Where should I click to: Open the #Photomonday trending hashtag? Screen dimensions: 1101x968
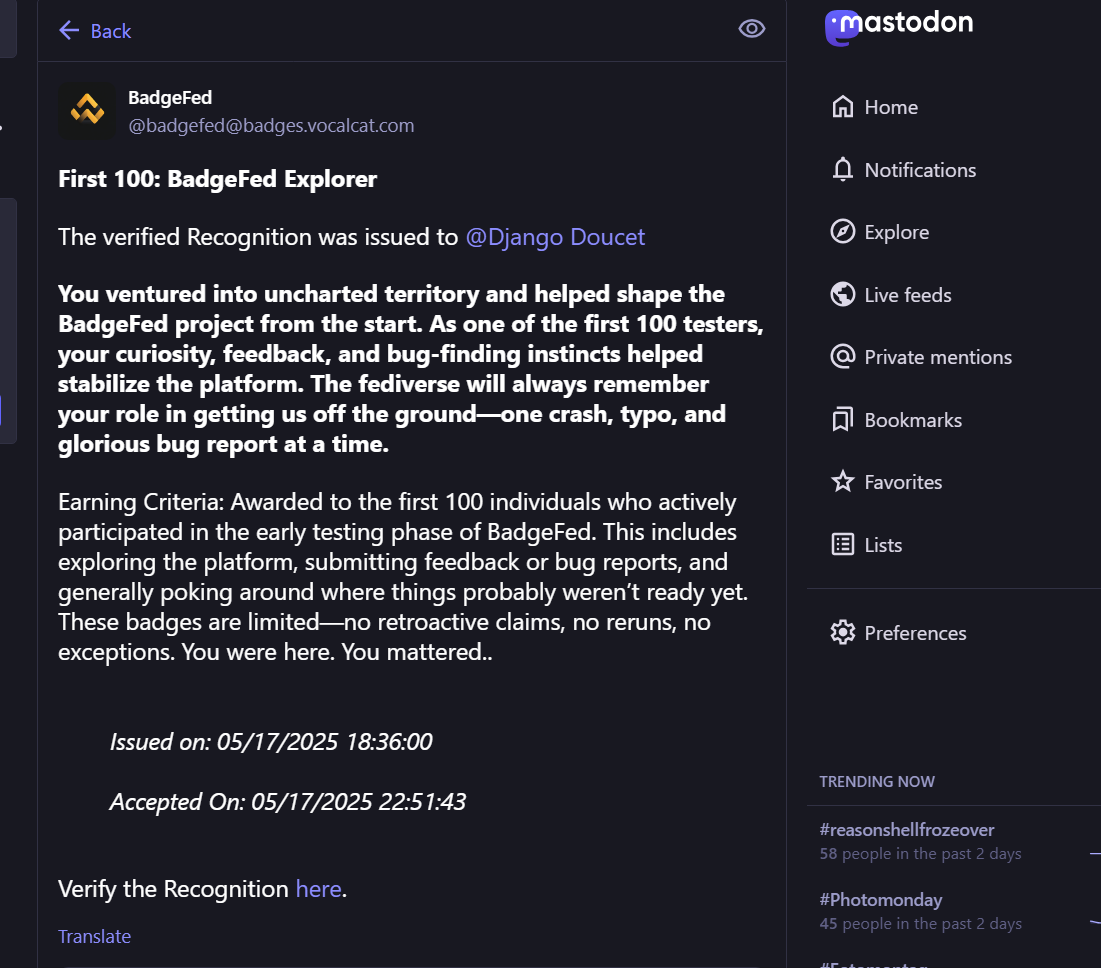click(x=880, y=900)
